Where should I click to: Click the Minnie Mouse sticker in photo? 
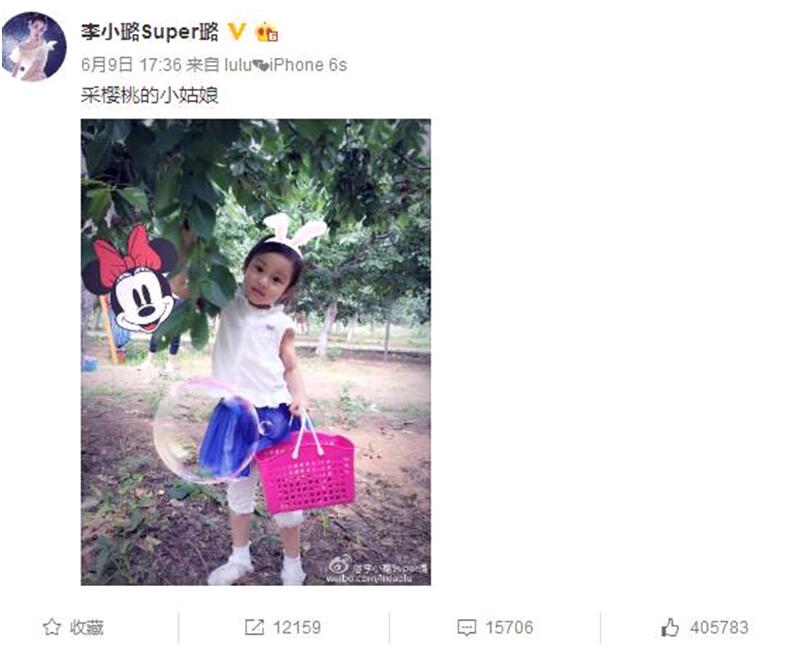pyautogui.click(x=131, y=279)
